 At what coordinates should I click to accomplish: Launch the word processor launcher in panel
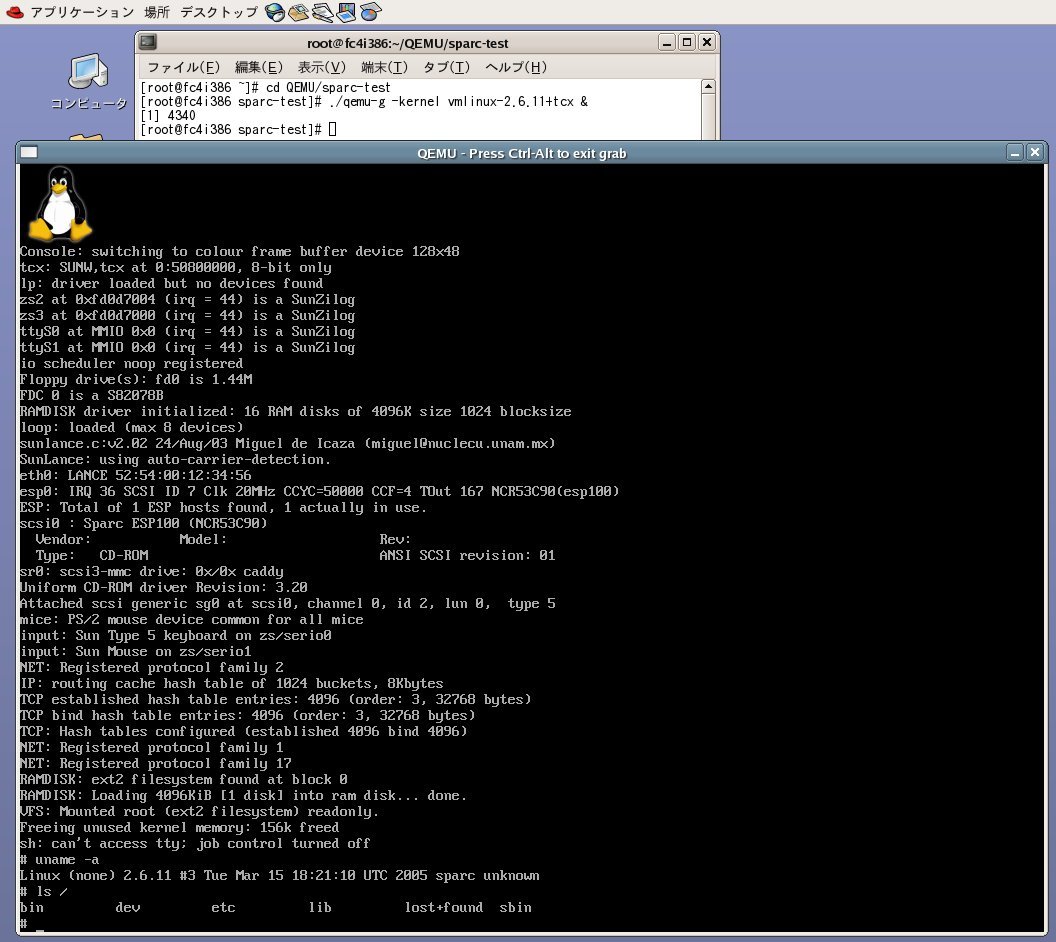[323, 12]
